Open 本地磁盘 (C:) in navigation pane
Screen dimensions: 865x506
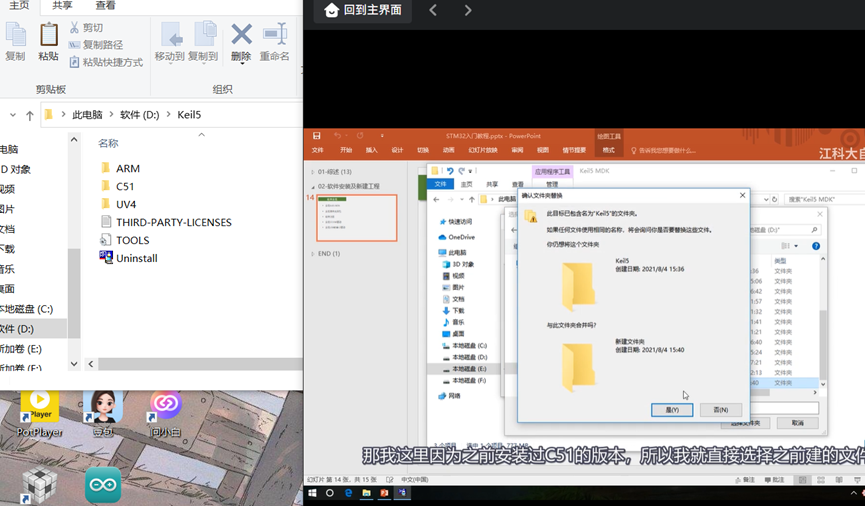28,309
